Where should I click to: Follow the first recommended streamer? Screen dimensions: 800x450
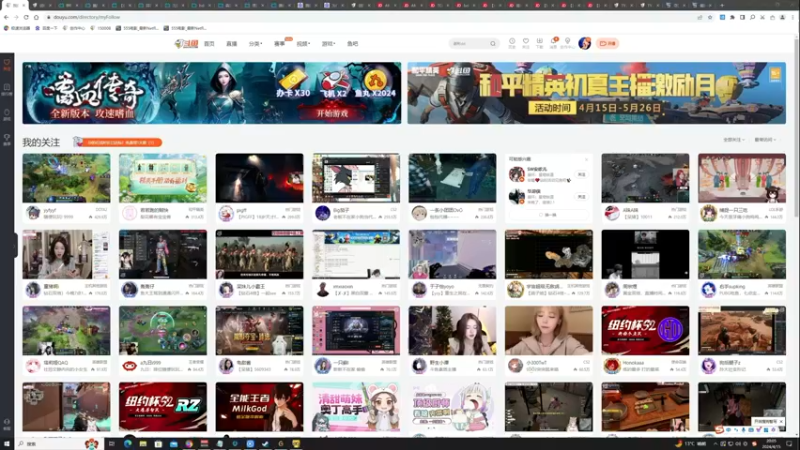581,174
